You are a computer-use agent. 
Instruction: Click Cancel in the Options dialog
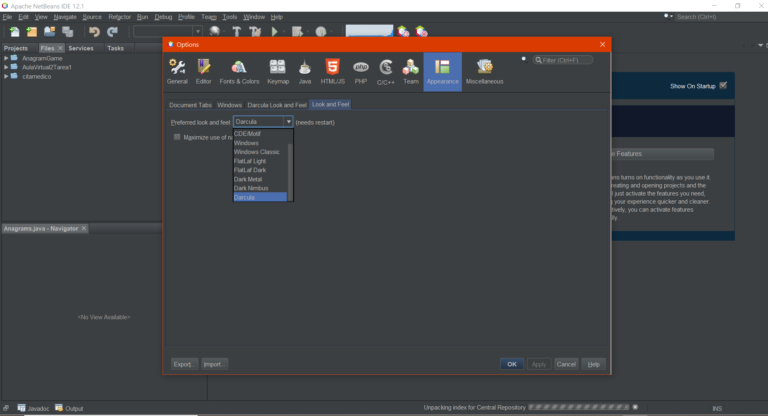(x=566, y=364)
